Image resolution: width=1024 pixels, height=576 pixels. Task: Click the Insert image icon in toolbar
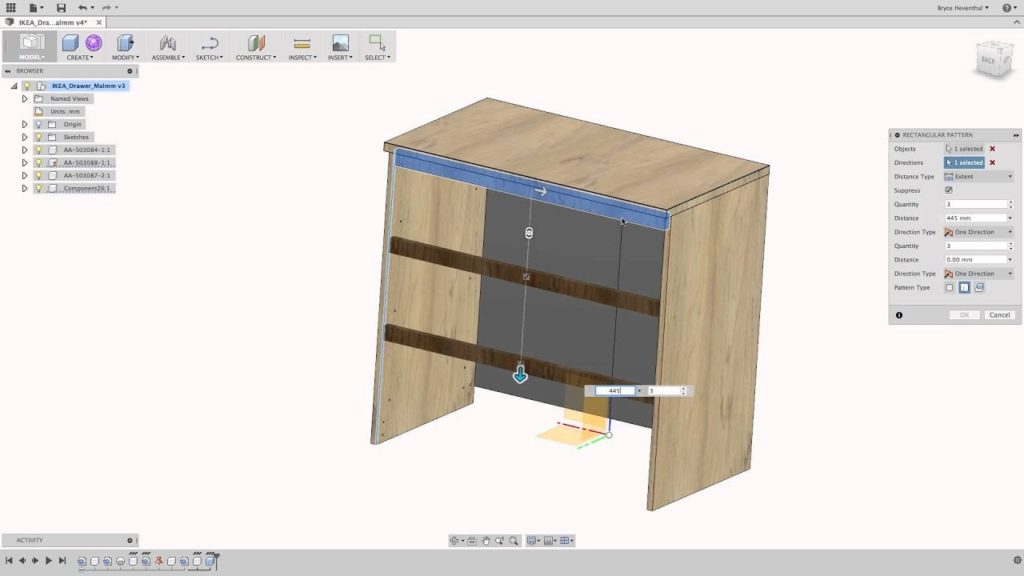tap(340, 43)
